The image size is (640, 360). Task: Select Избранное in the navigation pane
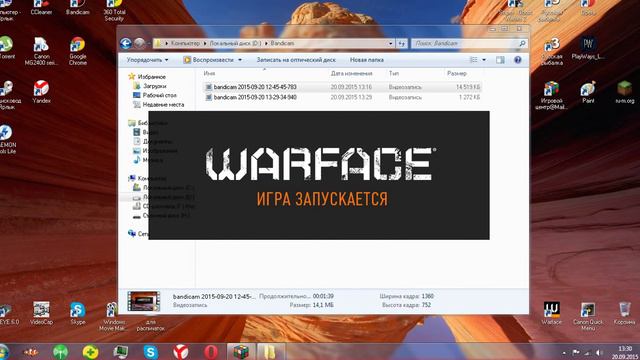pos(151,77)
